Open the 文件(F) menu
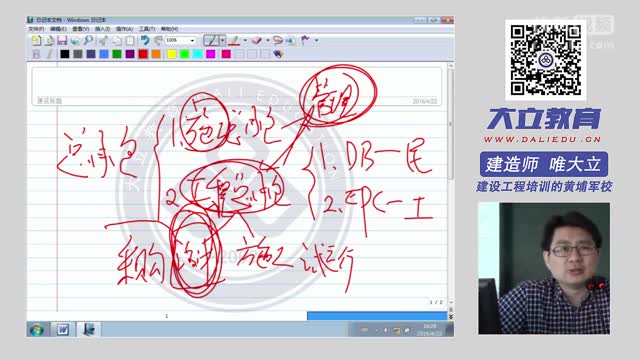The height and width of the screenshot is (360, 640). tap(36, 29)
